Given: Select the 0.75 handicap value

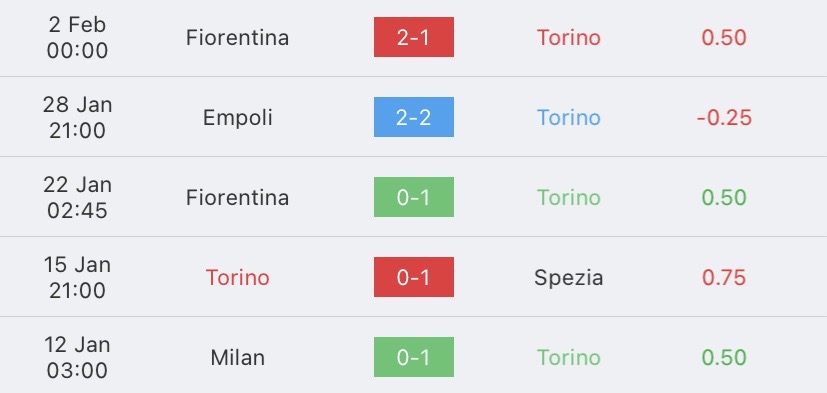Looking at the screenshot, I should pyautogui.click(x=724, y=277).
